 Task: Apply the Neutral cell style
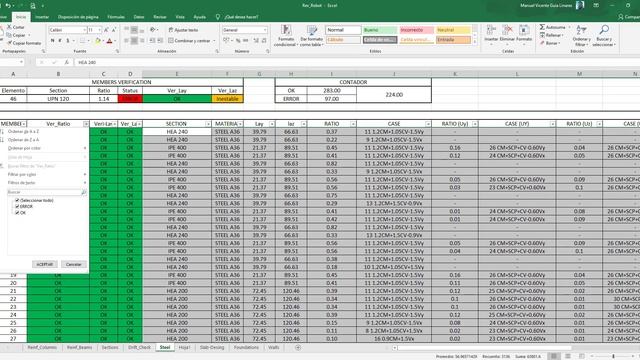point(453,30)
